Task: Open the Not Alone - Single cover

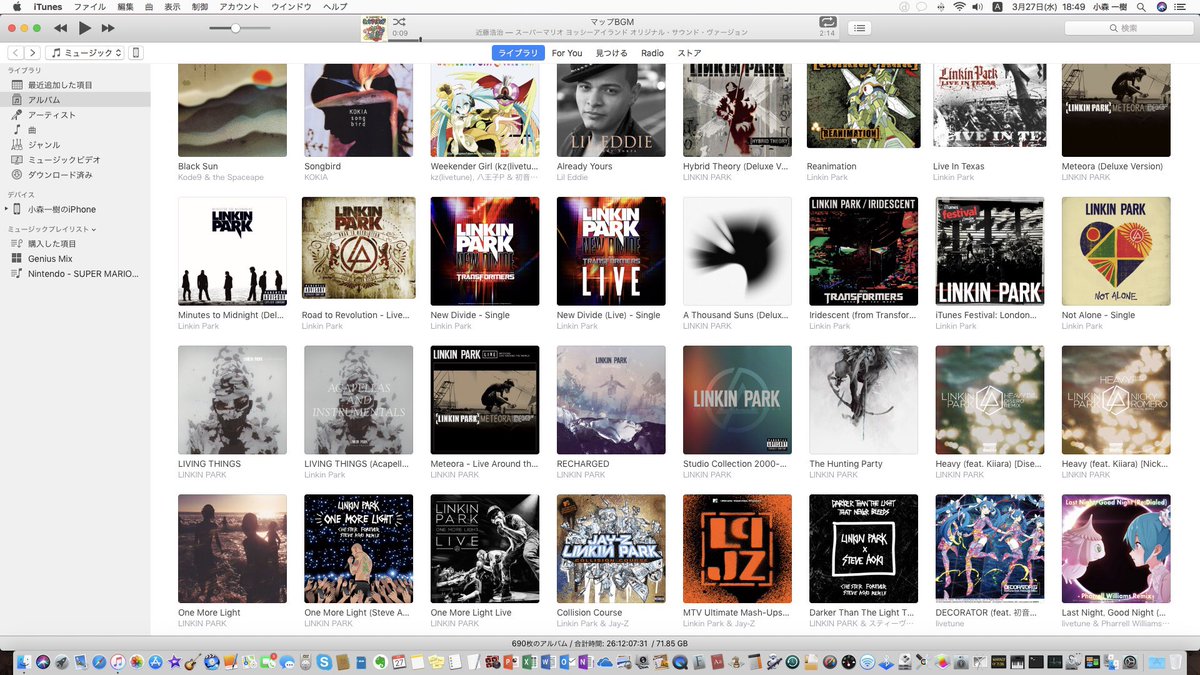Action: click(1116, 251)
